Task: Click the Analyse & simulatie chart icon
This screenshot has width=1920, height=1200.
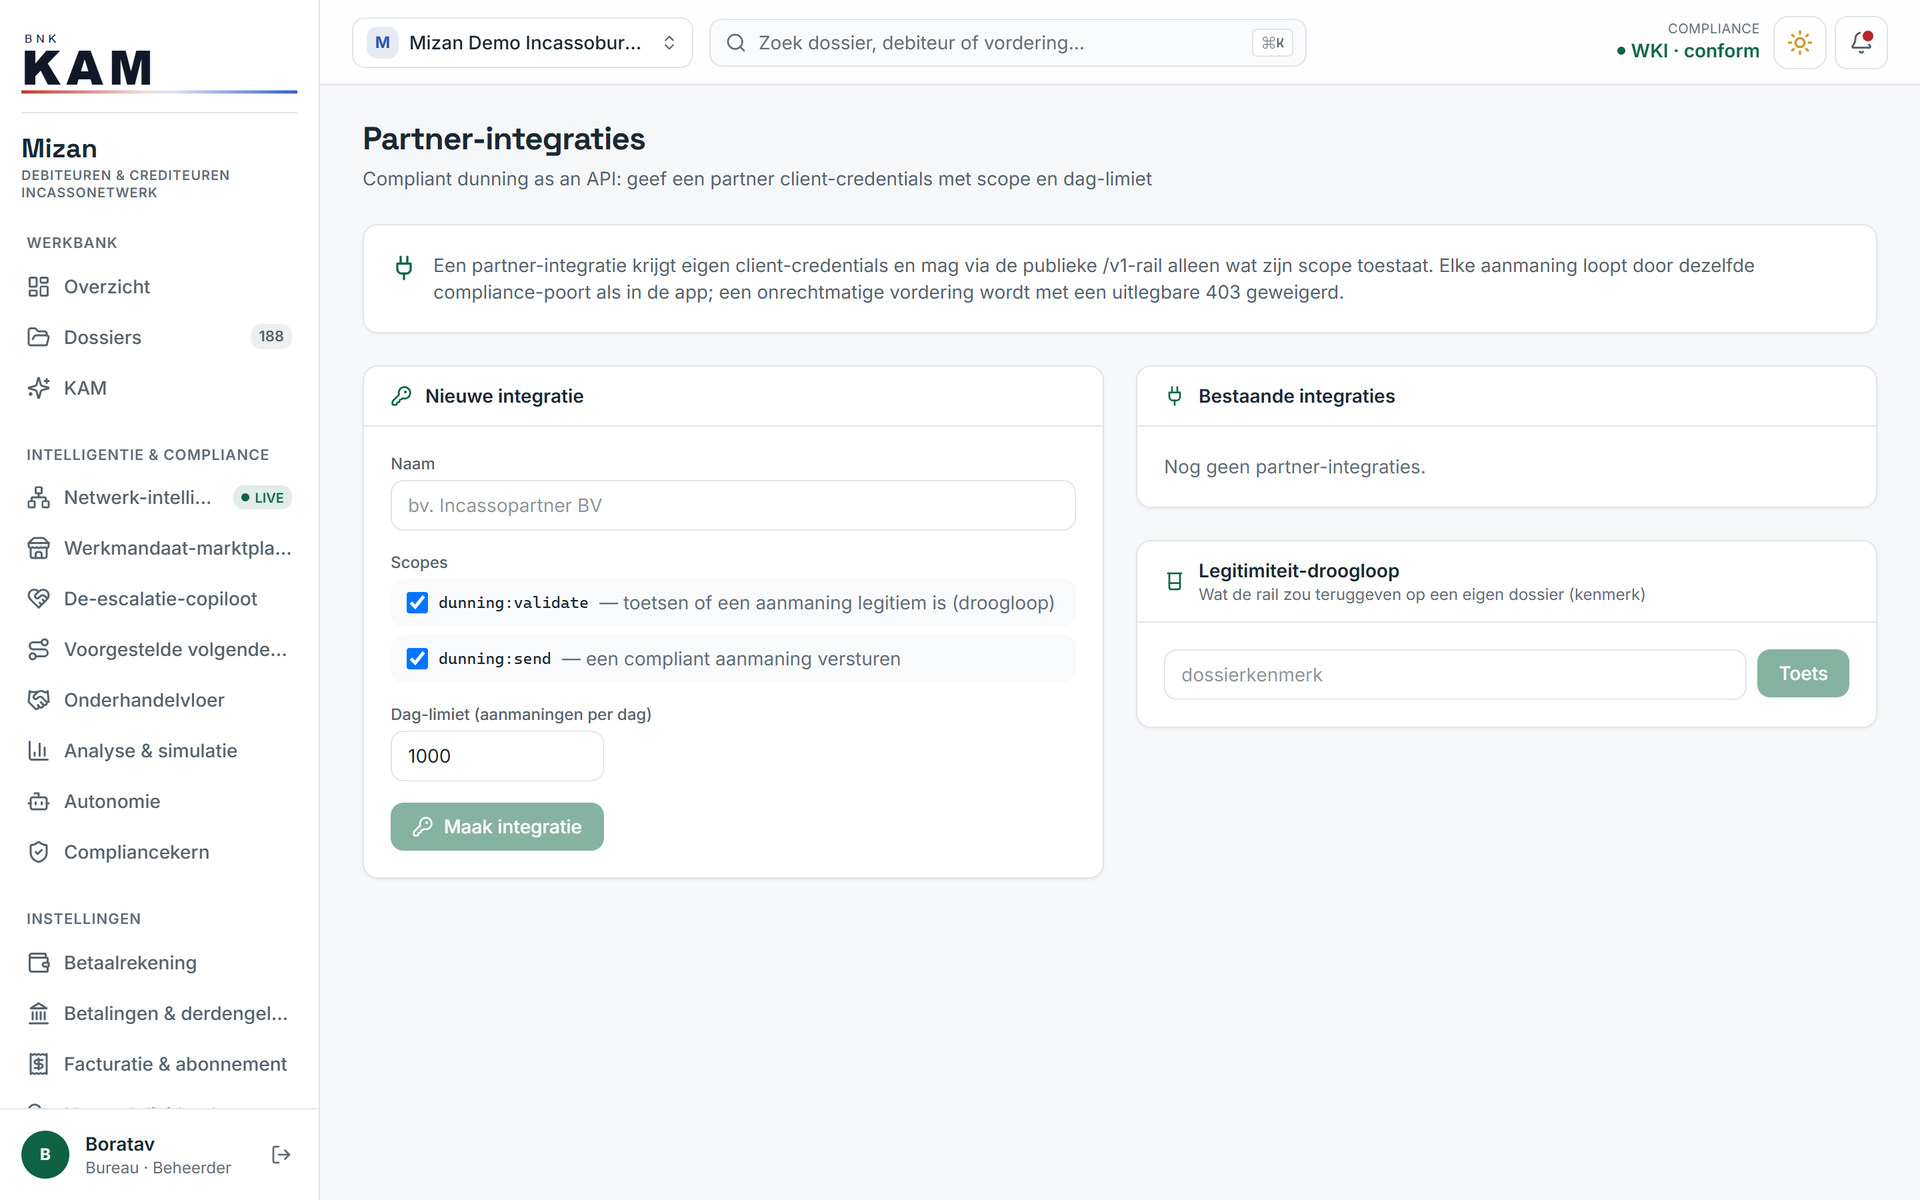Action: 38,751
